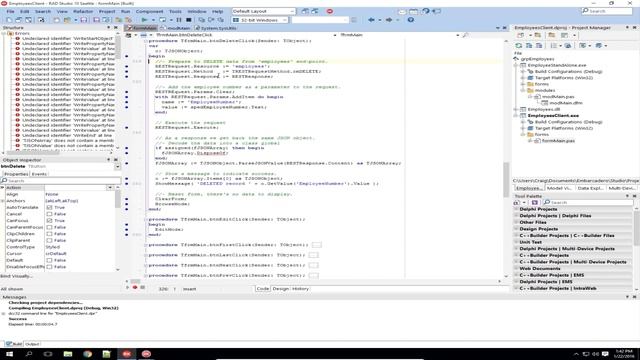The height and width of the screenshot is (360, 640).
Task: Toggle the CanFocus True checkbox
Action: tap(49, 220)
